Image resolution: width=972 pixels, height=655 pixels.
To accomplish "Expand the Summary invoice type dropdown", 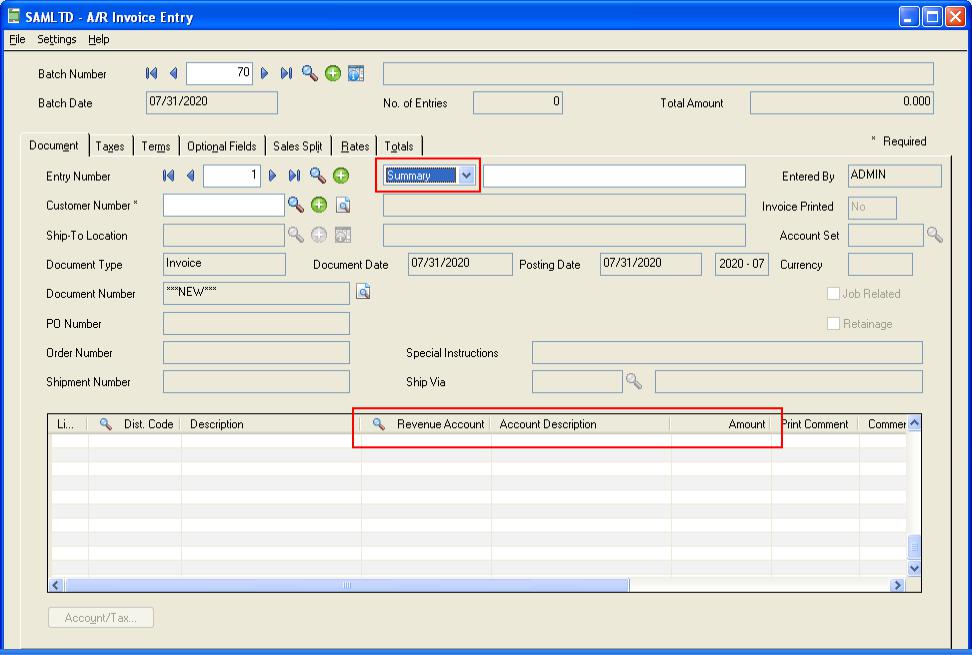I will point(467,176).
